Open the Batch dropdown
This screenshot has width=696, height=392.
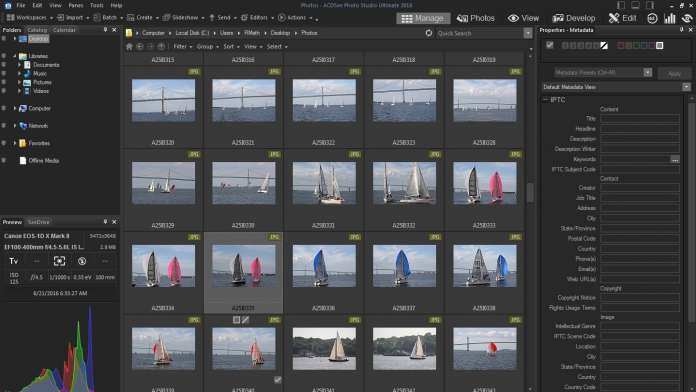108,18
